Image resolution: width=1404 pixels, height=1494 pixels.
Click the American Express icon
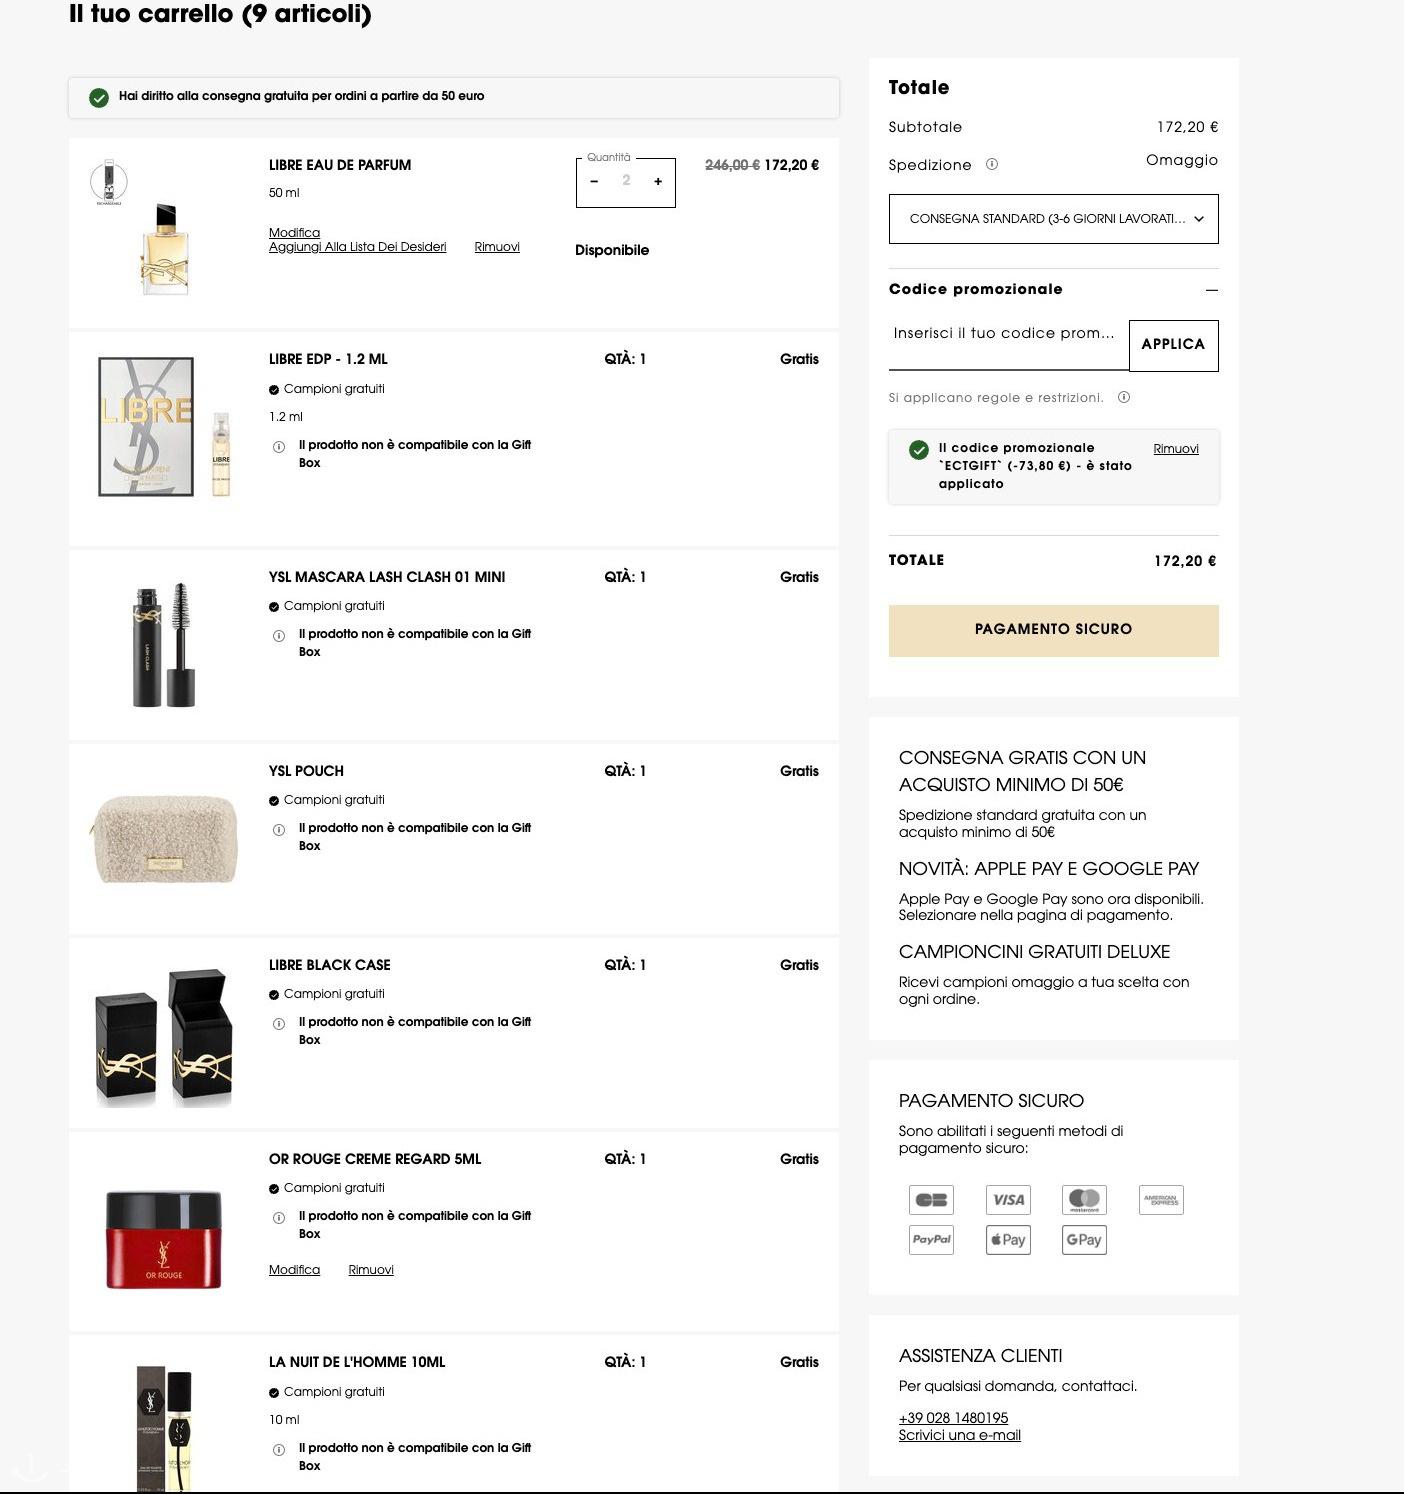click(1161, 1199)
